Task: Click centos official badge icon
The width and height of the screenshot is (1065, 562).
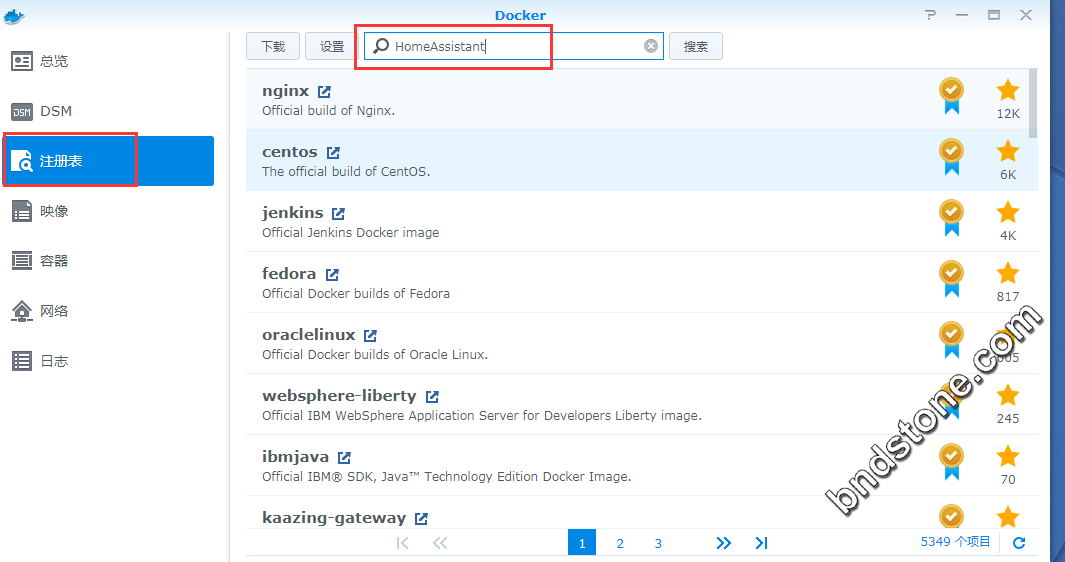Action: 952,157
